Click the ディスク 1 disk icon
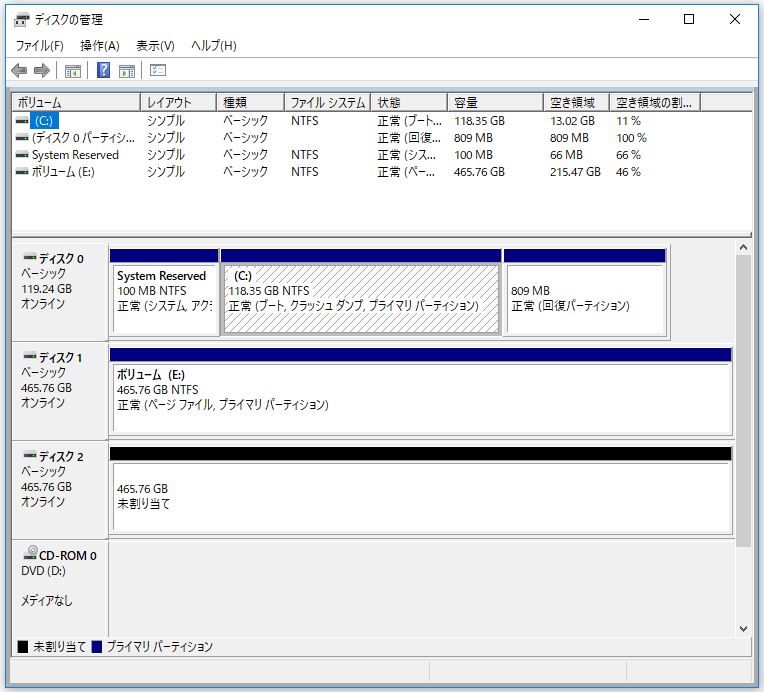The height and width of the screenshot is (692, 764). coord(30,356)
